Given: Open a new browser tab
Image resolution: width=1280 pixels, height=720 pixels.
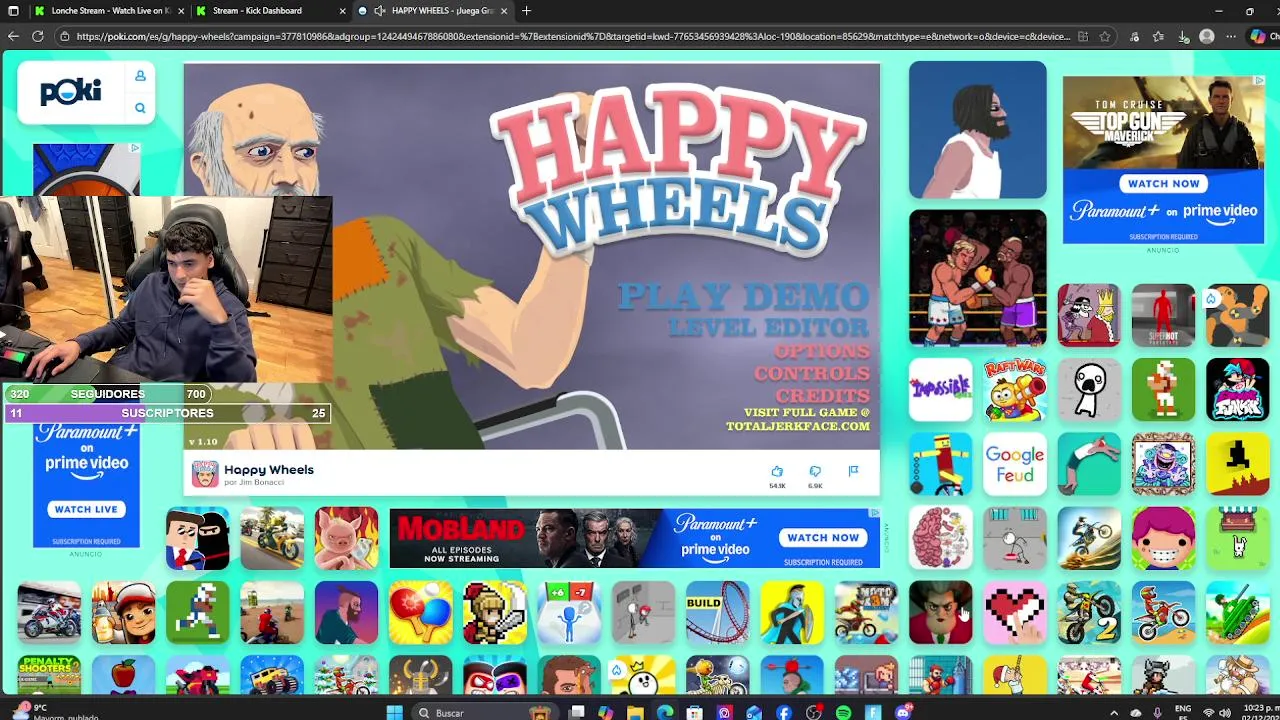Looking at the screenshot, I should [526, 11].
